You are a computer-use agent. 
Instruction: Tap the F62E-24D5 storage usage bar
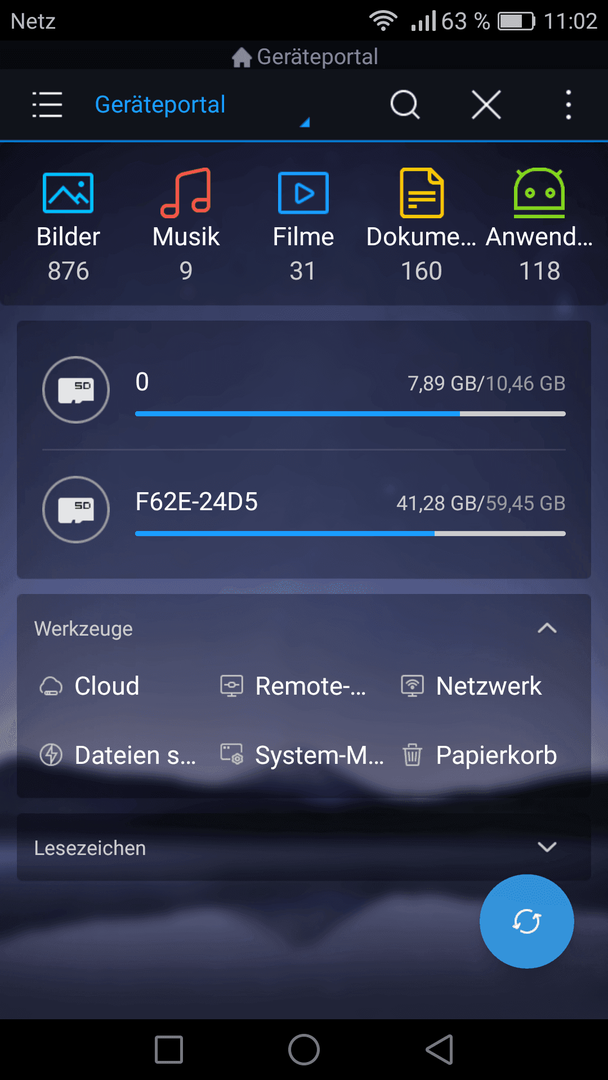(x=350, y=533)
